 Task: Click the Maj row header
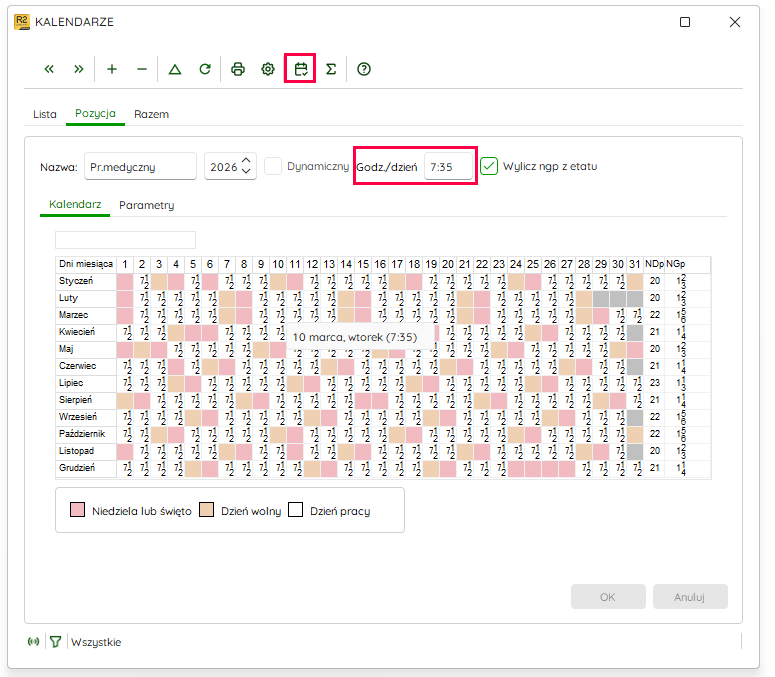(86, 349)
